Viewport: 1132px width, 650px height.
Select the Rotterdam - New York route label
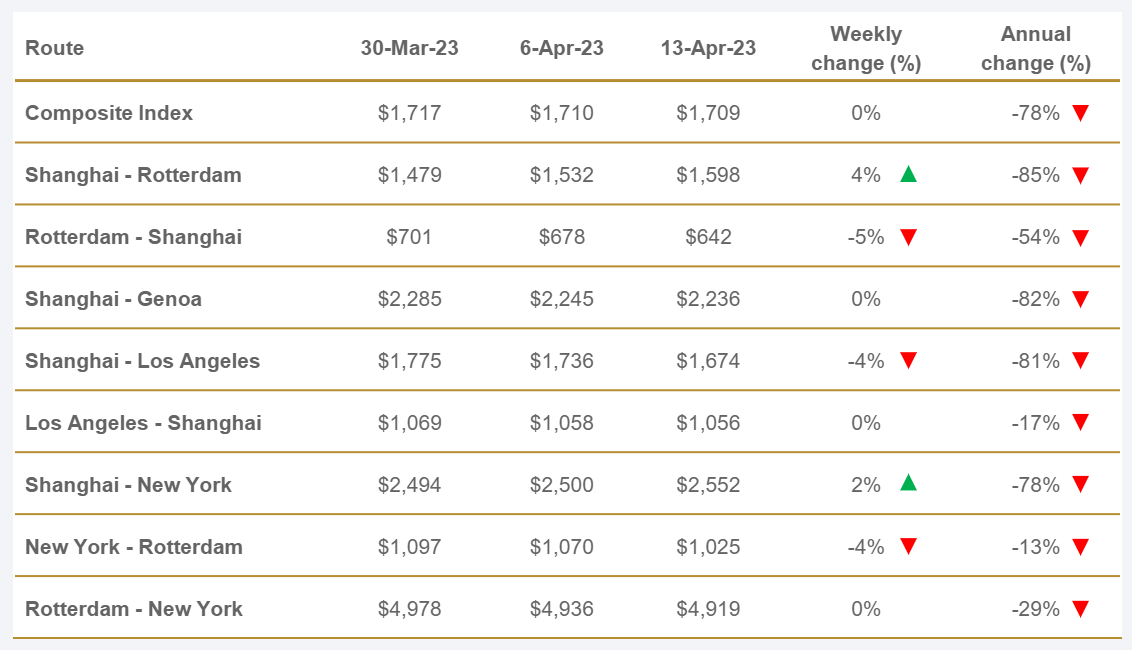tap(134, 609)
